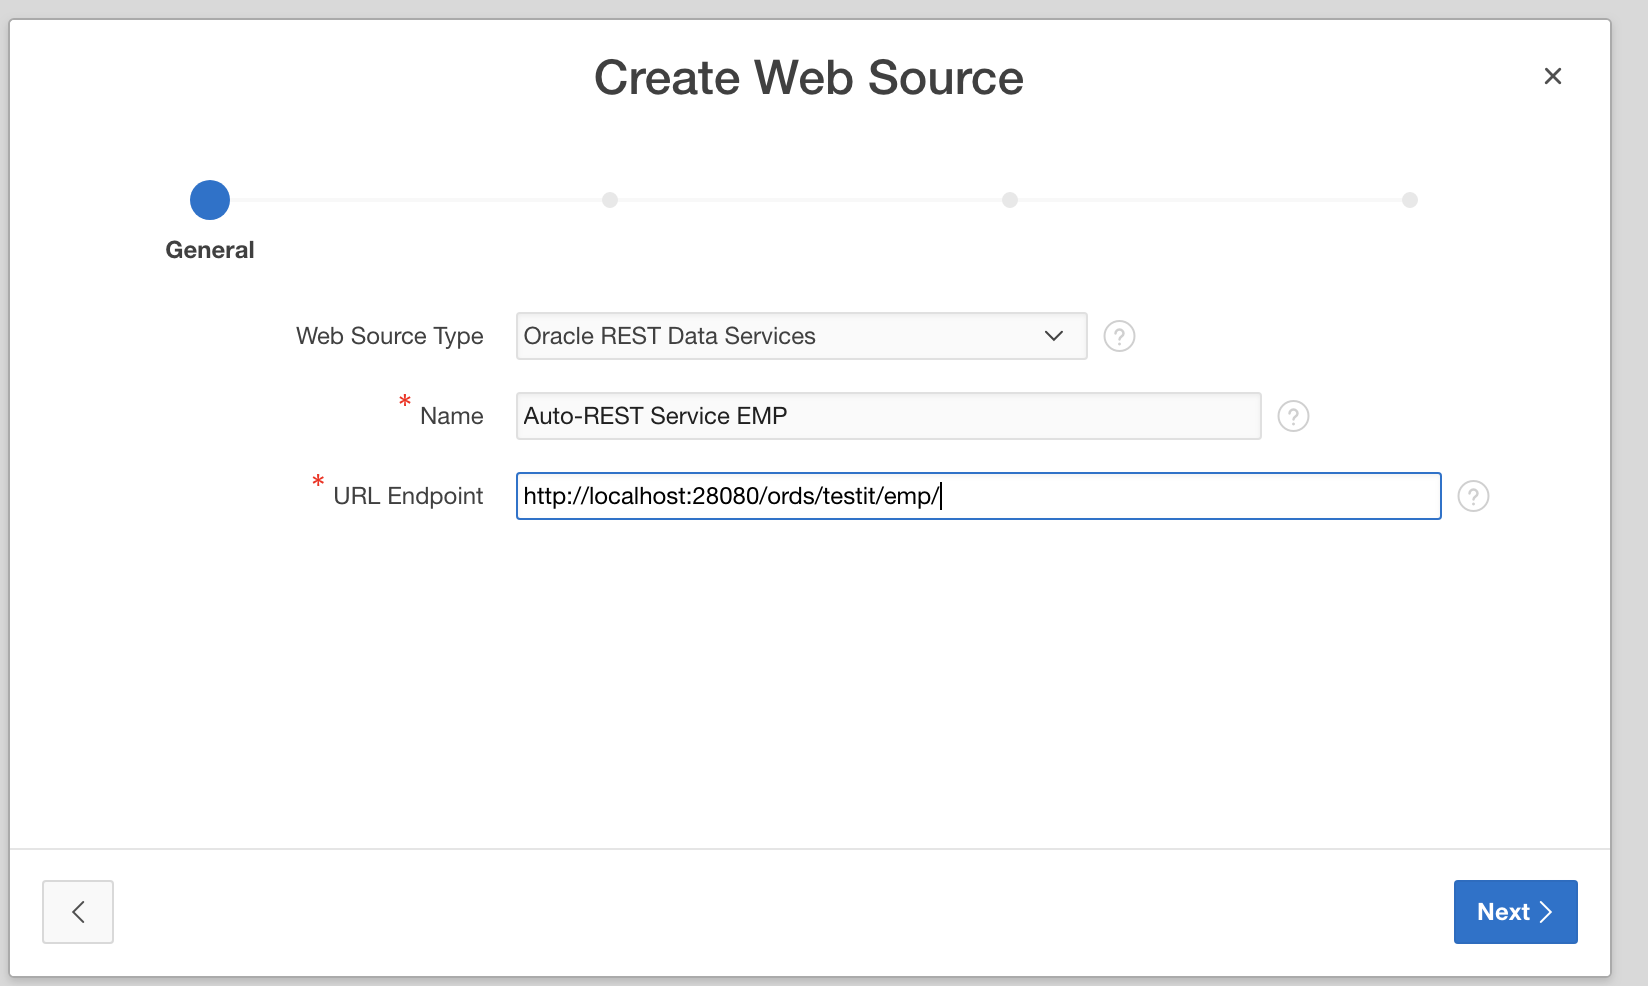1648x986 pixels.
Task: Click the second wizard step dot
Action: 610,200
